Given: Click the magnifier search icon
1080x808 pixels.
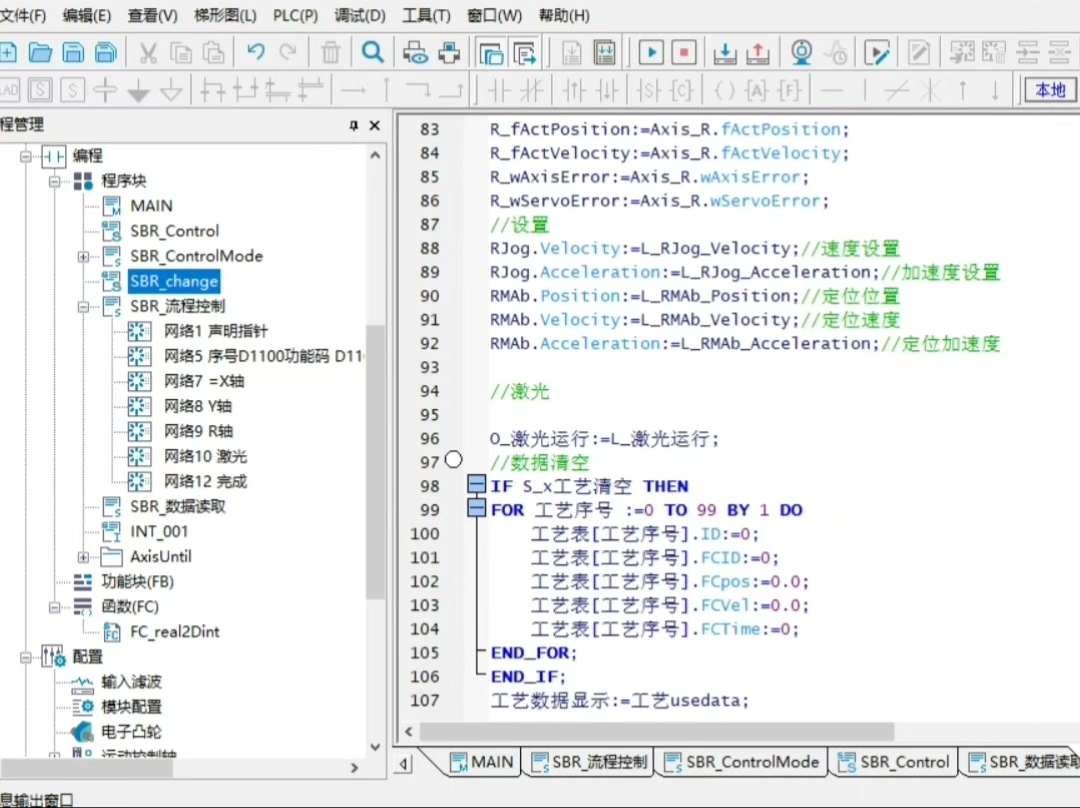Looking at the screenshot, I should coord(373,52).
